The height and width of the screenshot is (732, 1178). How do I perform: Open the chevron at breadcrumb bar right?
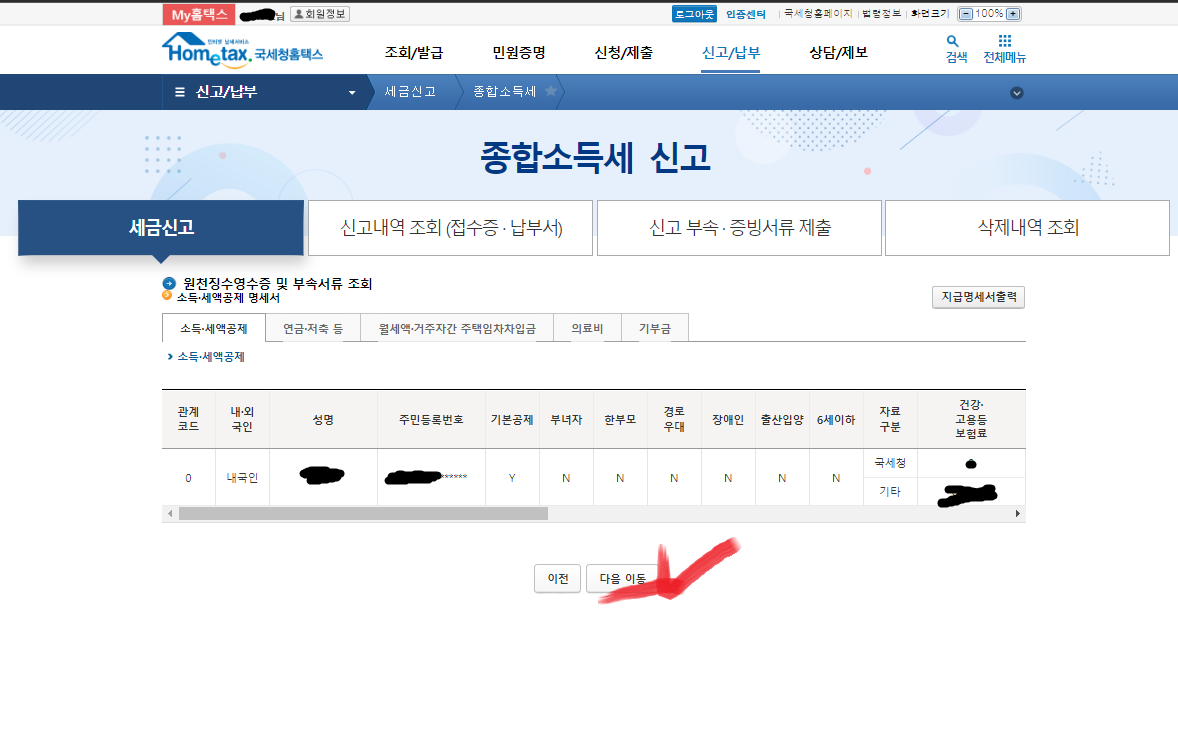point(1017,92)
